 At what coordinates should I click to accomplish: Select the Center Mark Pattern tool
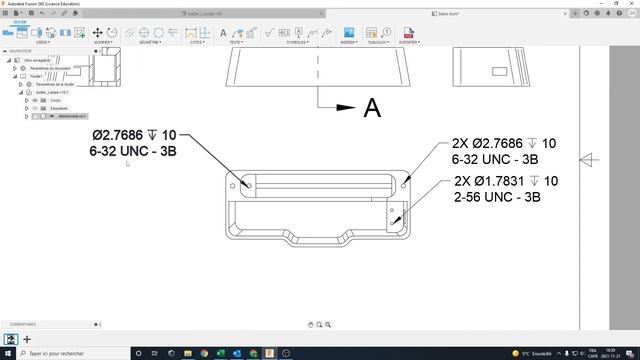coord(159,33)
